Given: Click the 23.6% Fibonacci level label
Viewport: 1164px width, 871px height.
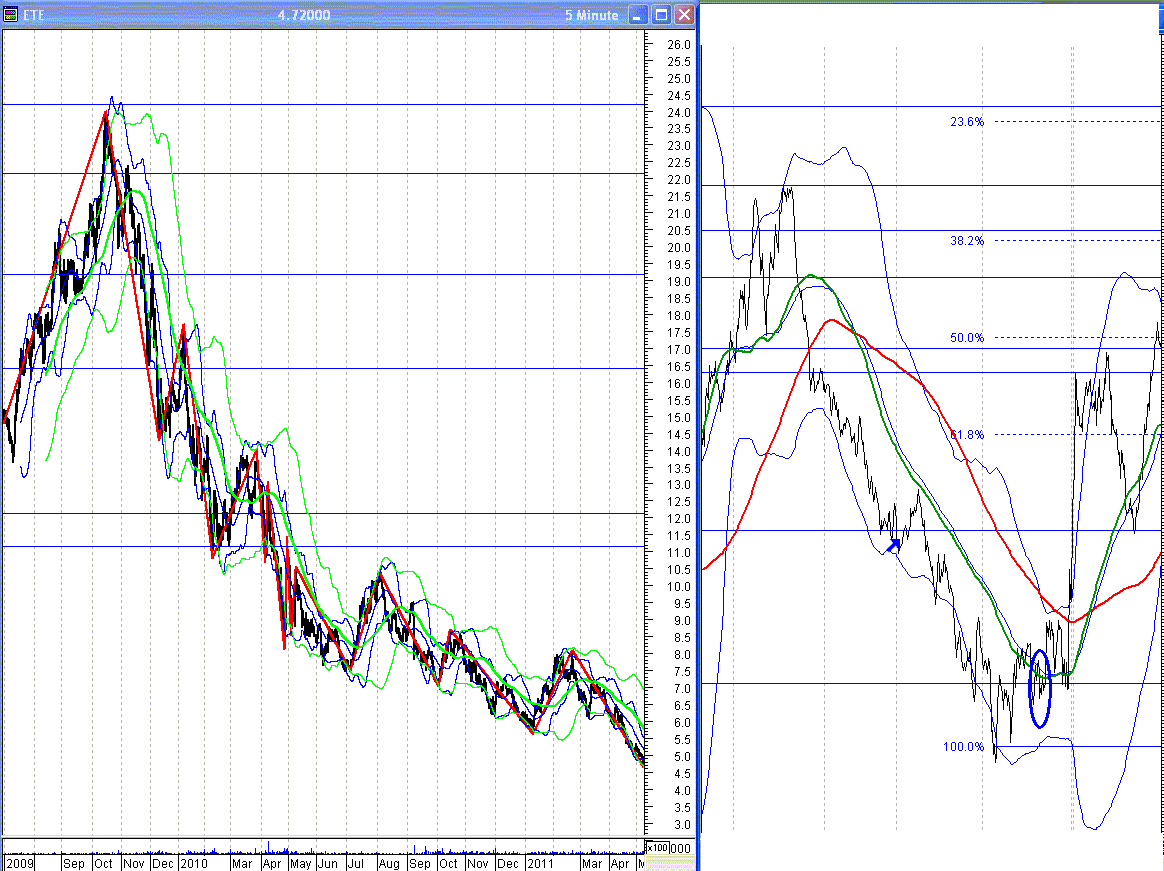Looking at the screenshot, I should (967, 122).
